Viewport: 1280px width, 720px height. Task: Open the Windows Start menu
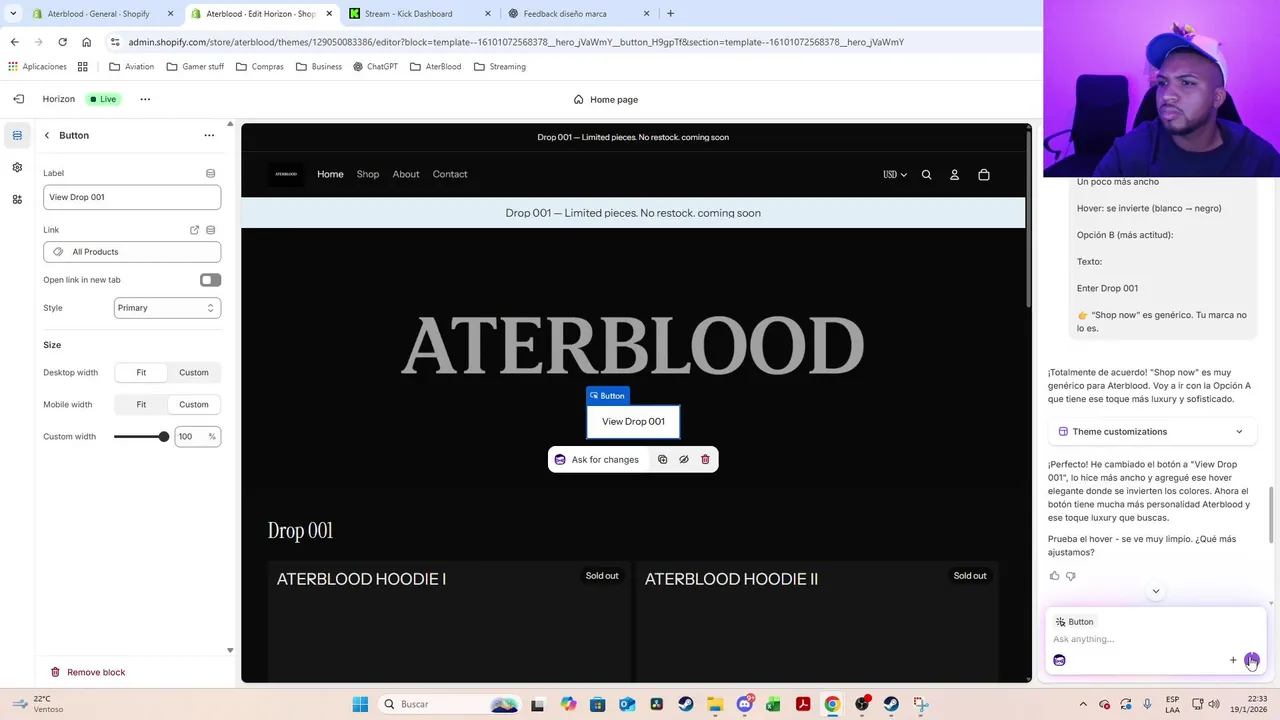pos(360,704)
